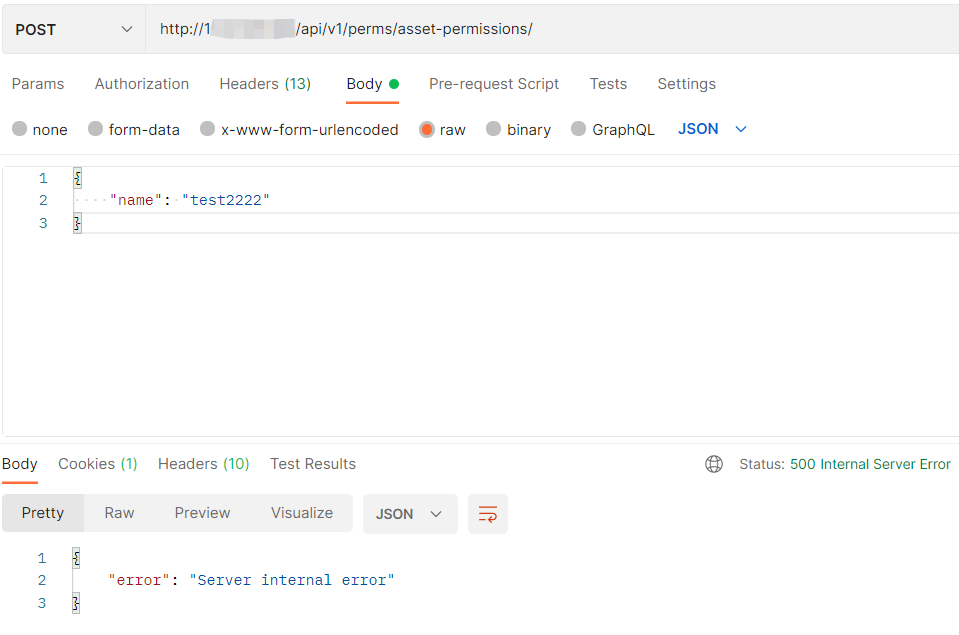Image resolution: width=959 pixels, height=635 pixels.
Task: Open the Authorization tab
Action: (x=141, y=84)
